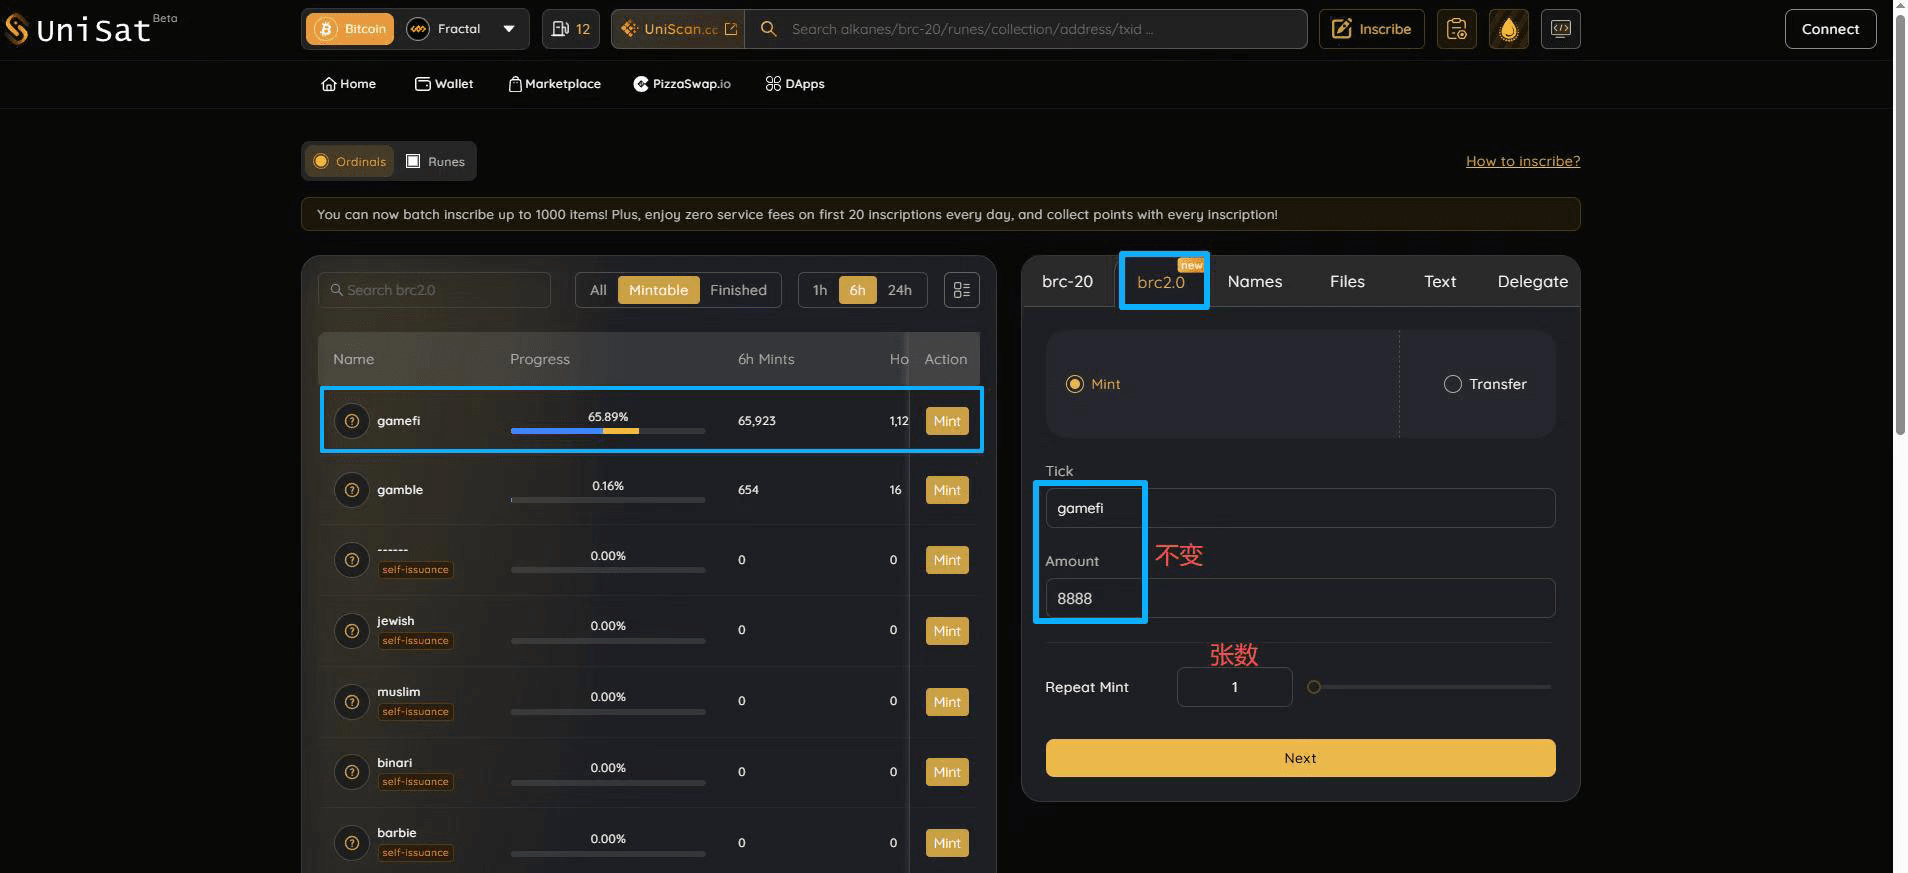Toggle the list layout view icon
This screenshot has height=873, width=1908.
[961, 290]
